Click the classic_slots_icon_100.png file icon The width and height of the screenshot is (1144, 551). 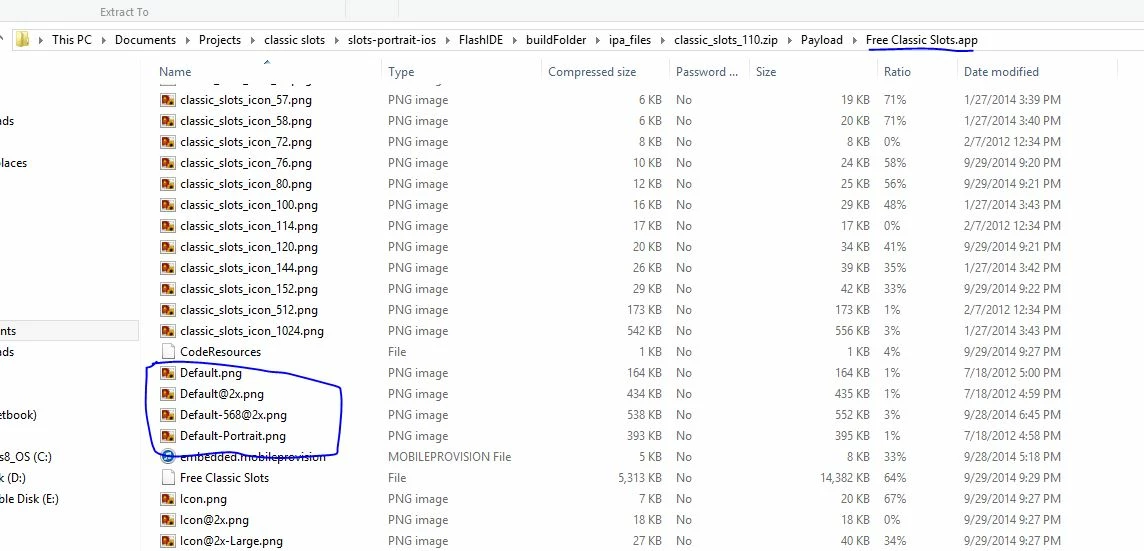168,205
